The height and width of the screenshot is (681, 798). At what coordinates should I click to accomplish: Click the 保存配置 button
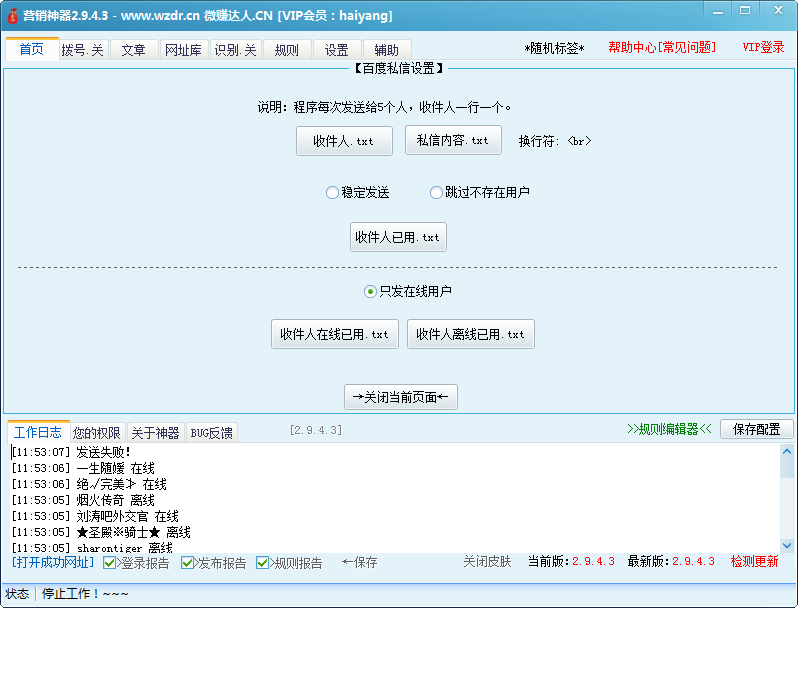(x=756, y=429)
